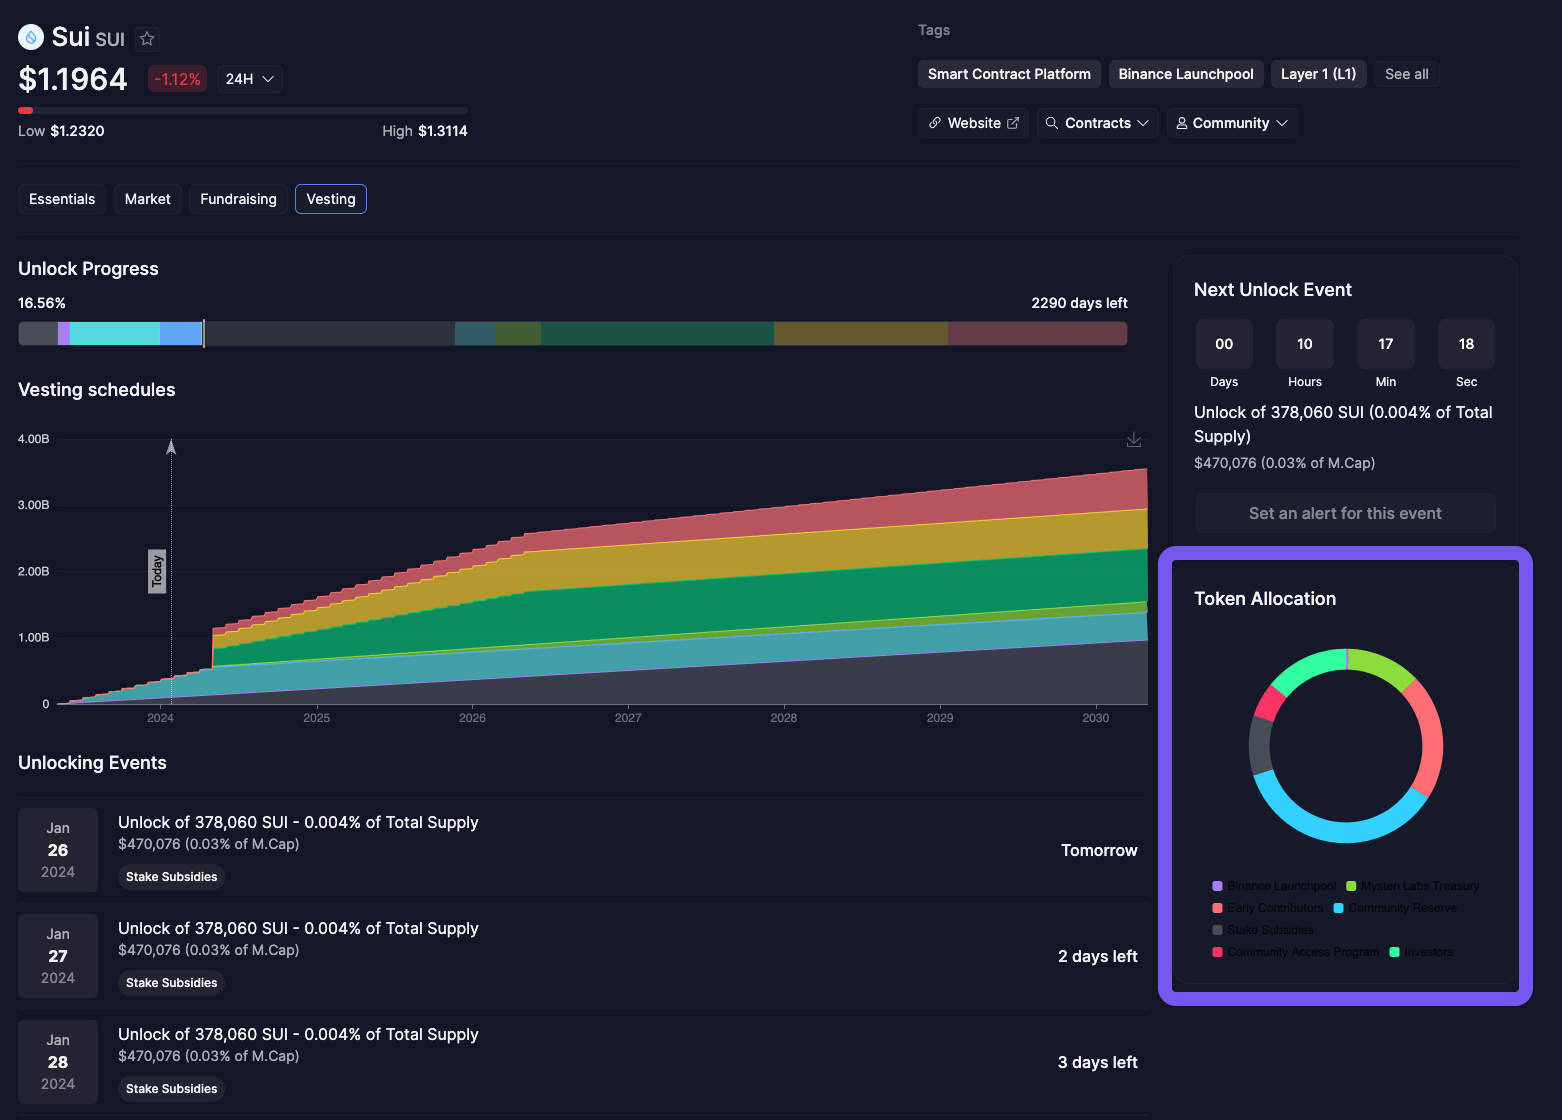Toggle Stake Subsidies legend entry in Token Allocation

tap(1263, 930)
